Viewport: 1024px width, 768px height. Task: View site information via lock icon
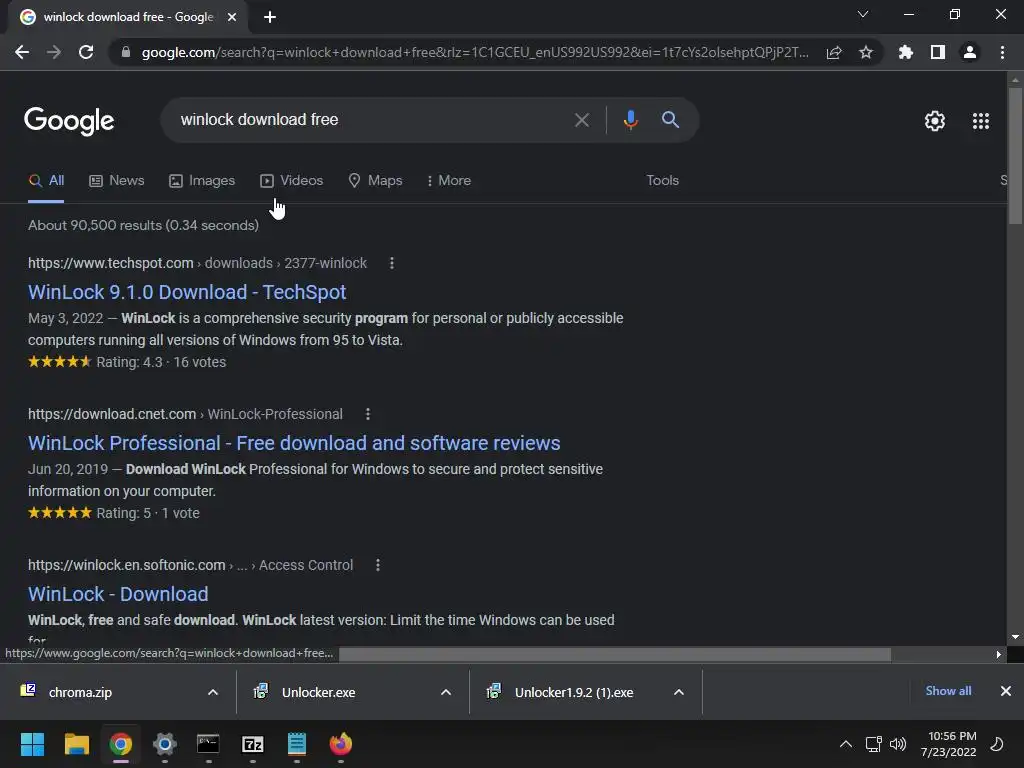click(x=125, y=52)
